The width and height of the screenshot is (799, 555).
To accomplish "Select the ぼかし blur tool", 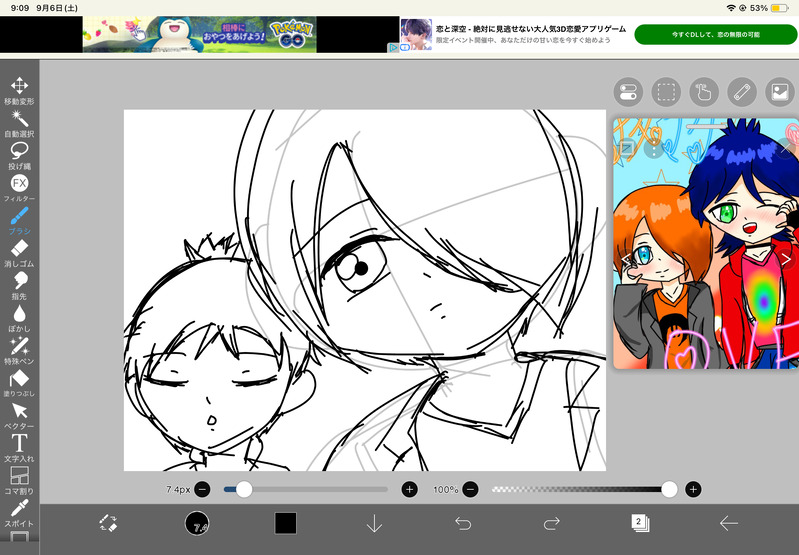I will pyautogui.click(x=19, y=319).
